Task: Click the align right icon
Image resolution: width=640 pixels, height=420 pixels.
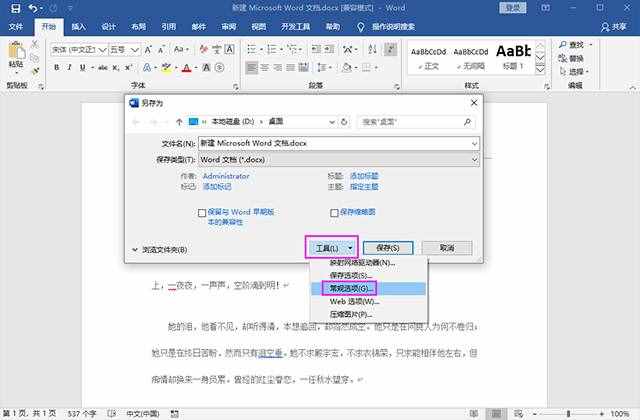Action: [x=278, y=67]
